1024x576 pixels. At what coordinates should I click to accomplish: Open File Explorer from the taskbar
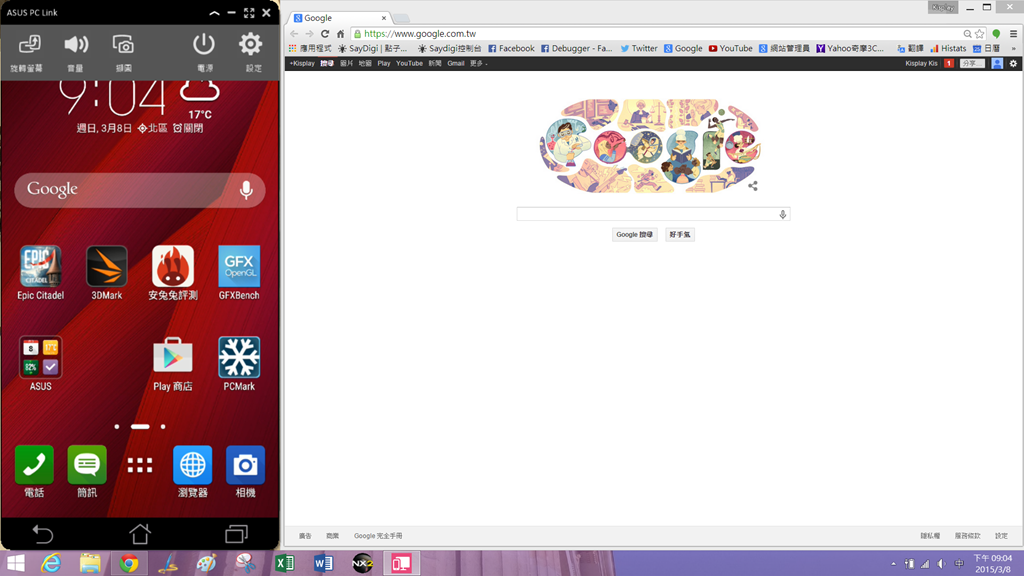(x=90, y=563)
